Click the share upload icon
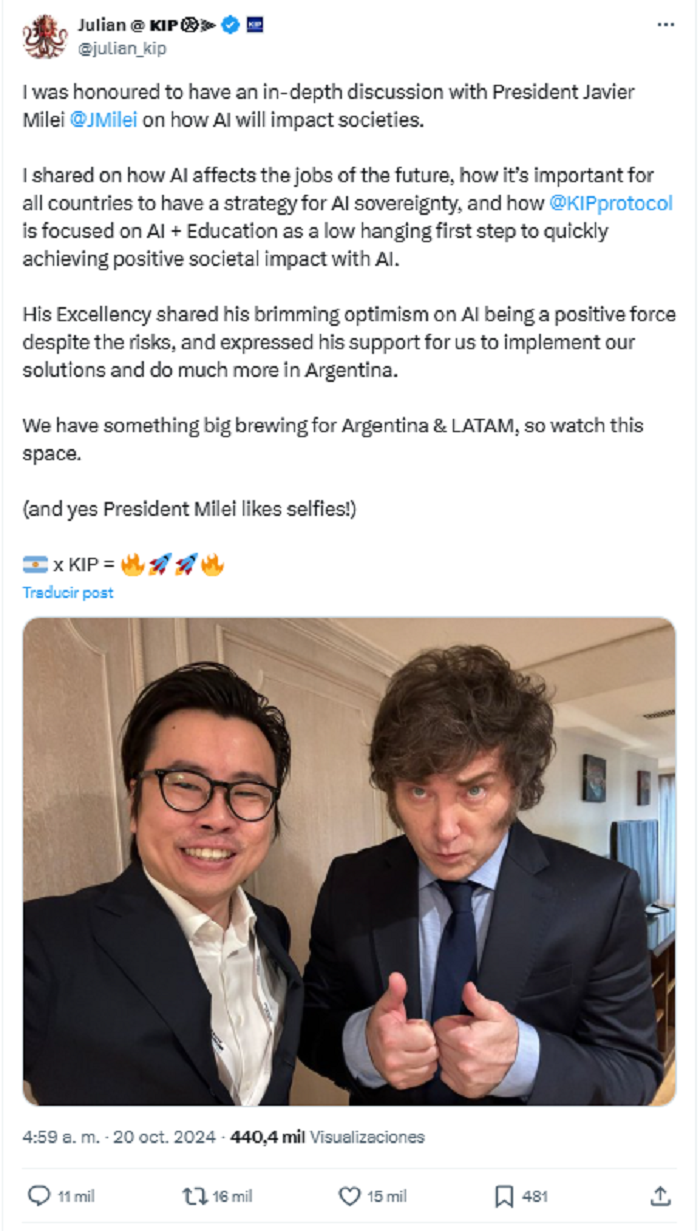Viewport: 700px width, 1231px height. point(660,1195)
